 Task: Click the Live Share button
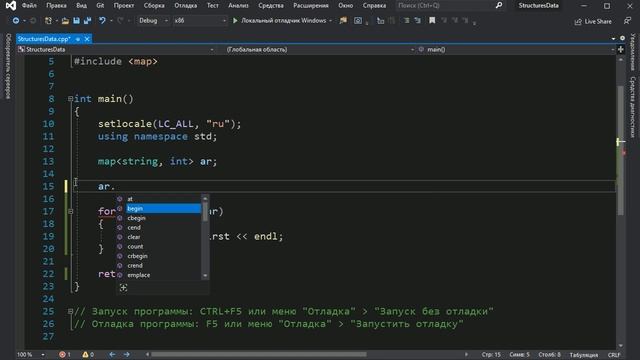(593, 21)
